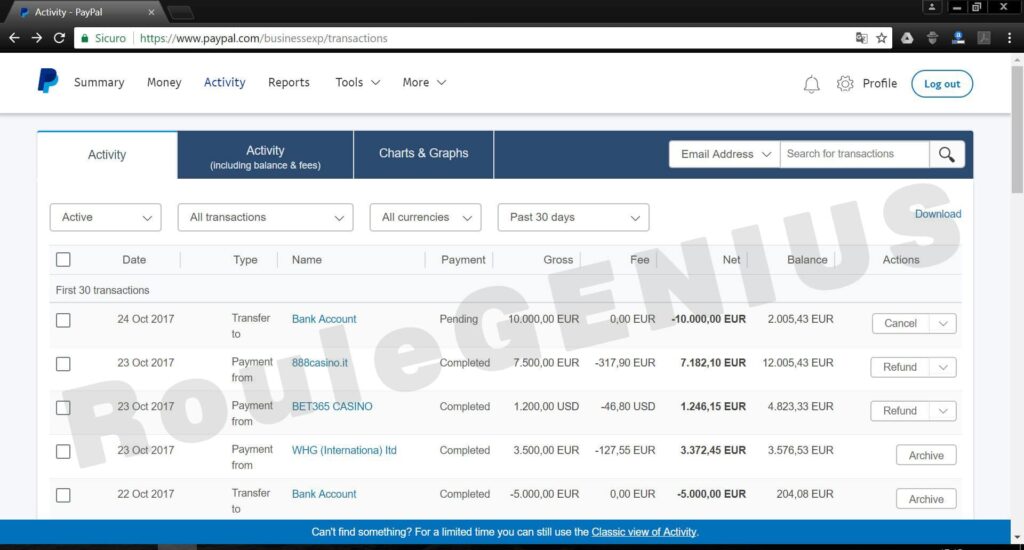Close the Activity - PayPal tab
The width and height of the screenshot is (1024, 550).
point(151,12)
